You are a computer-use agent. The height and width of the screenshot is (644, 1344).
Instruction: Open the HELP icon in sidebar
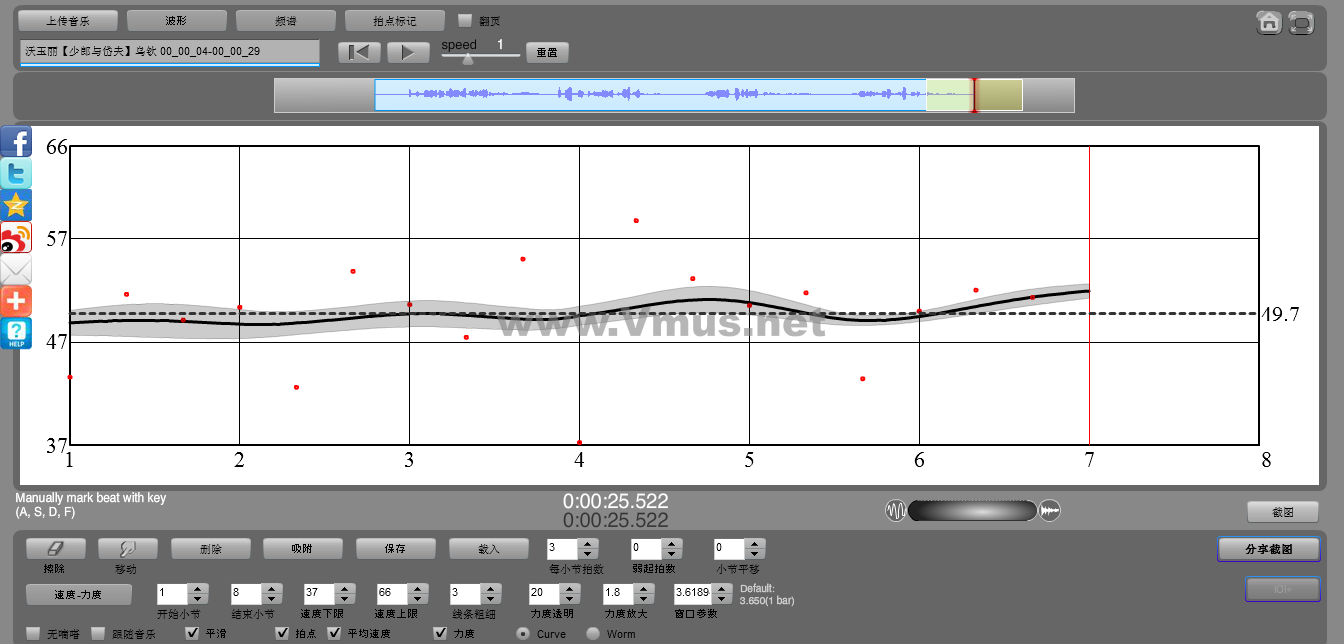(x=16, y=333)
